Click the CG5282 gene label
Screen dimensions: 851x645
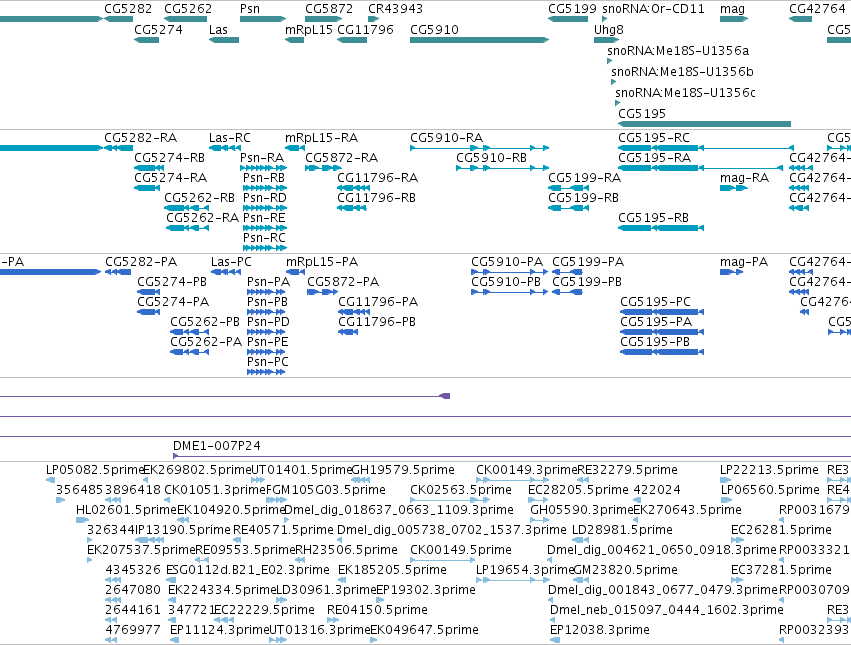[x=128, y=9]
